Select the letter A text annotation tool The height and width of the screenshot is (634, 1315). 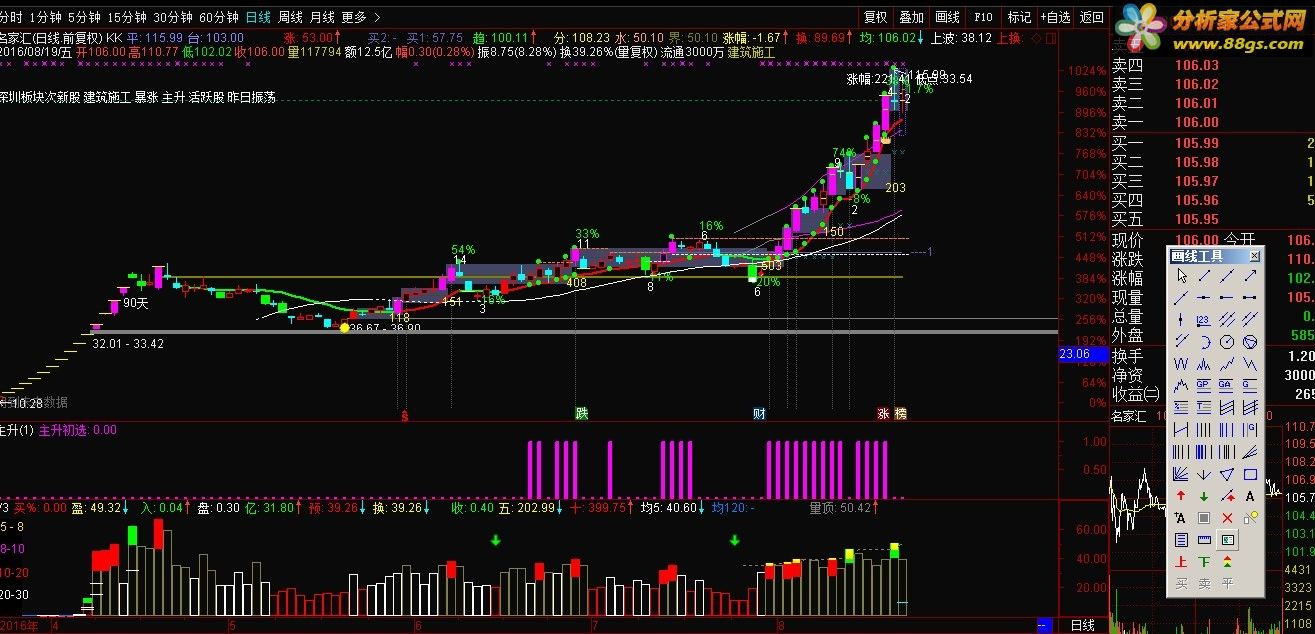pos(1250,496)
